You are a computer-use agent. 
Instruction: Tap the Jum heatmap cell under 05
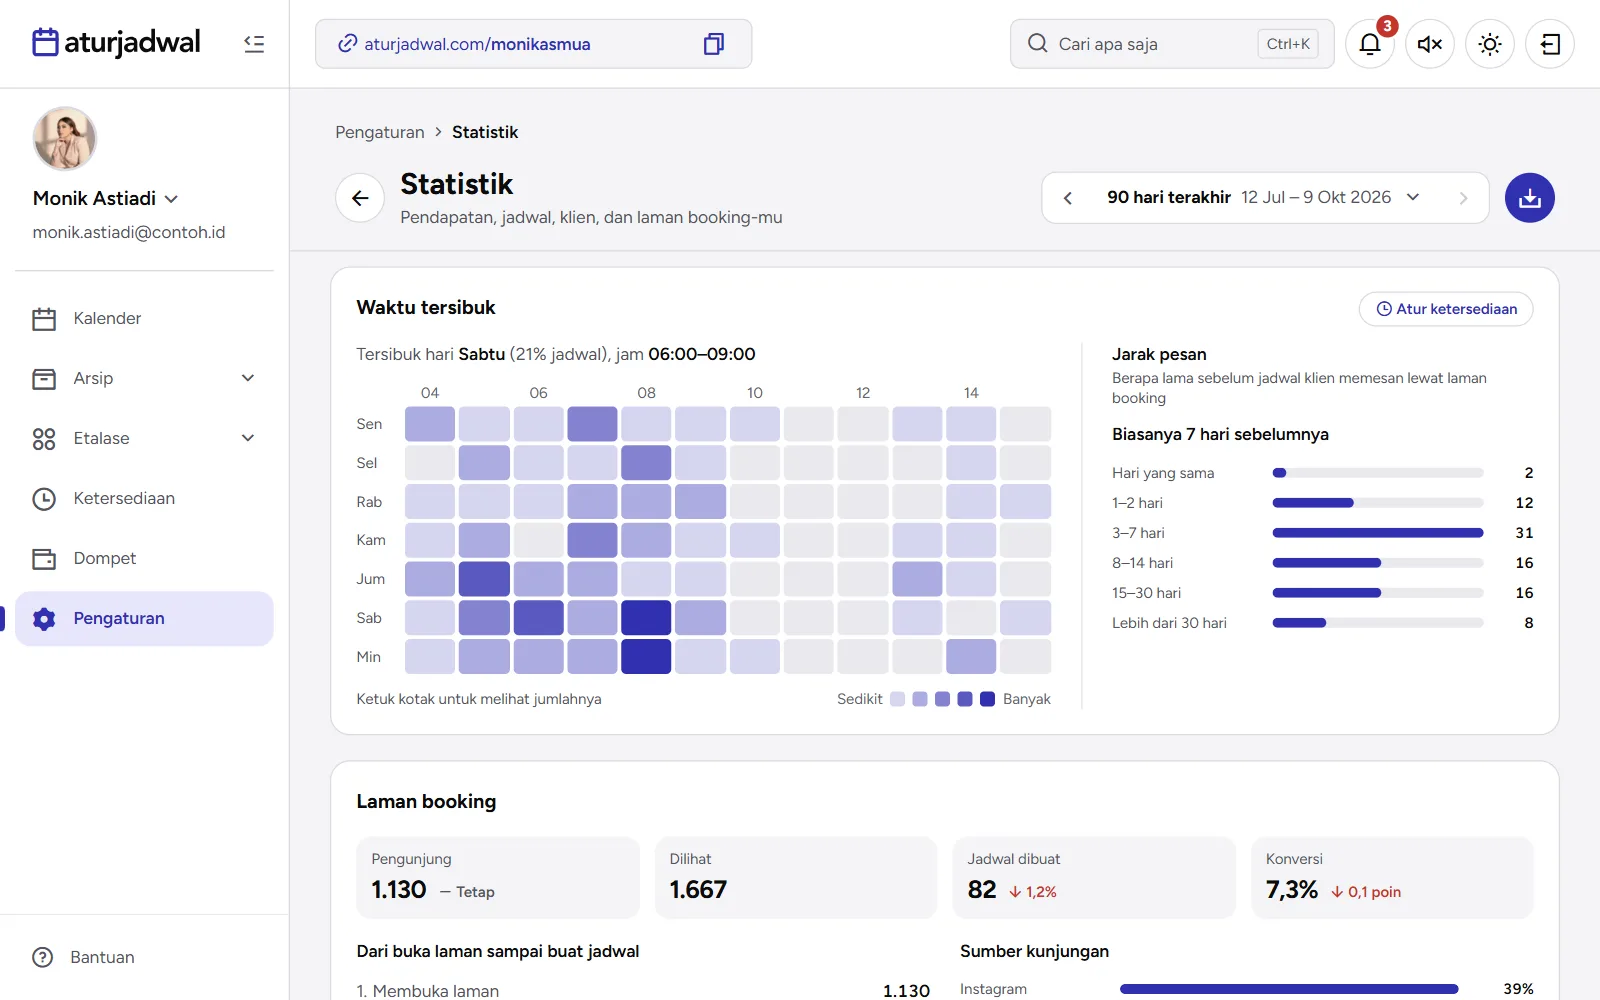point(484,579)
